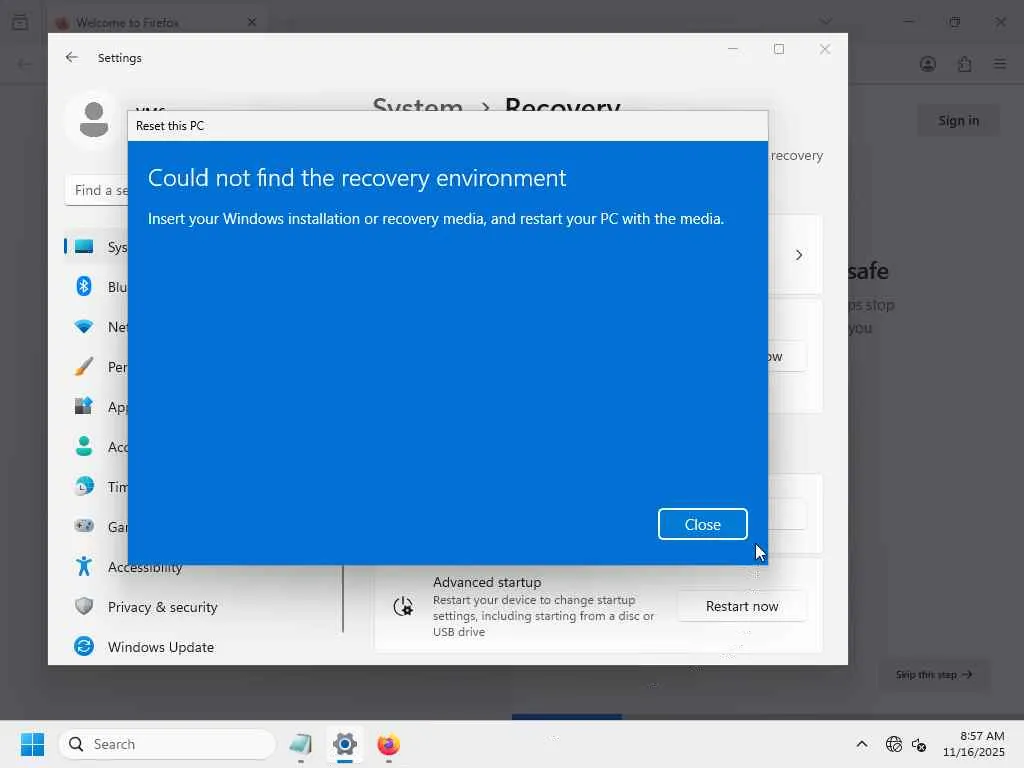
Task: Open the Accessibility figure icon
Action: (84, 566)
